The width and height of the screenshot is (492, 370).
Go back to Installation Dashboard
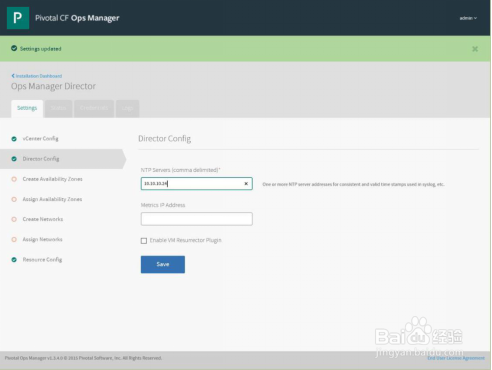37,76
